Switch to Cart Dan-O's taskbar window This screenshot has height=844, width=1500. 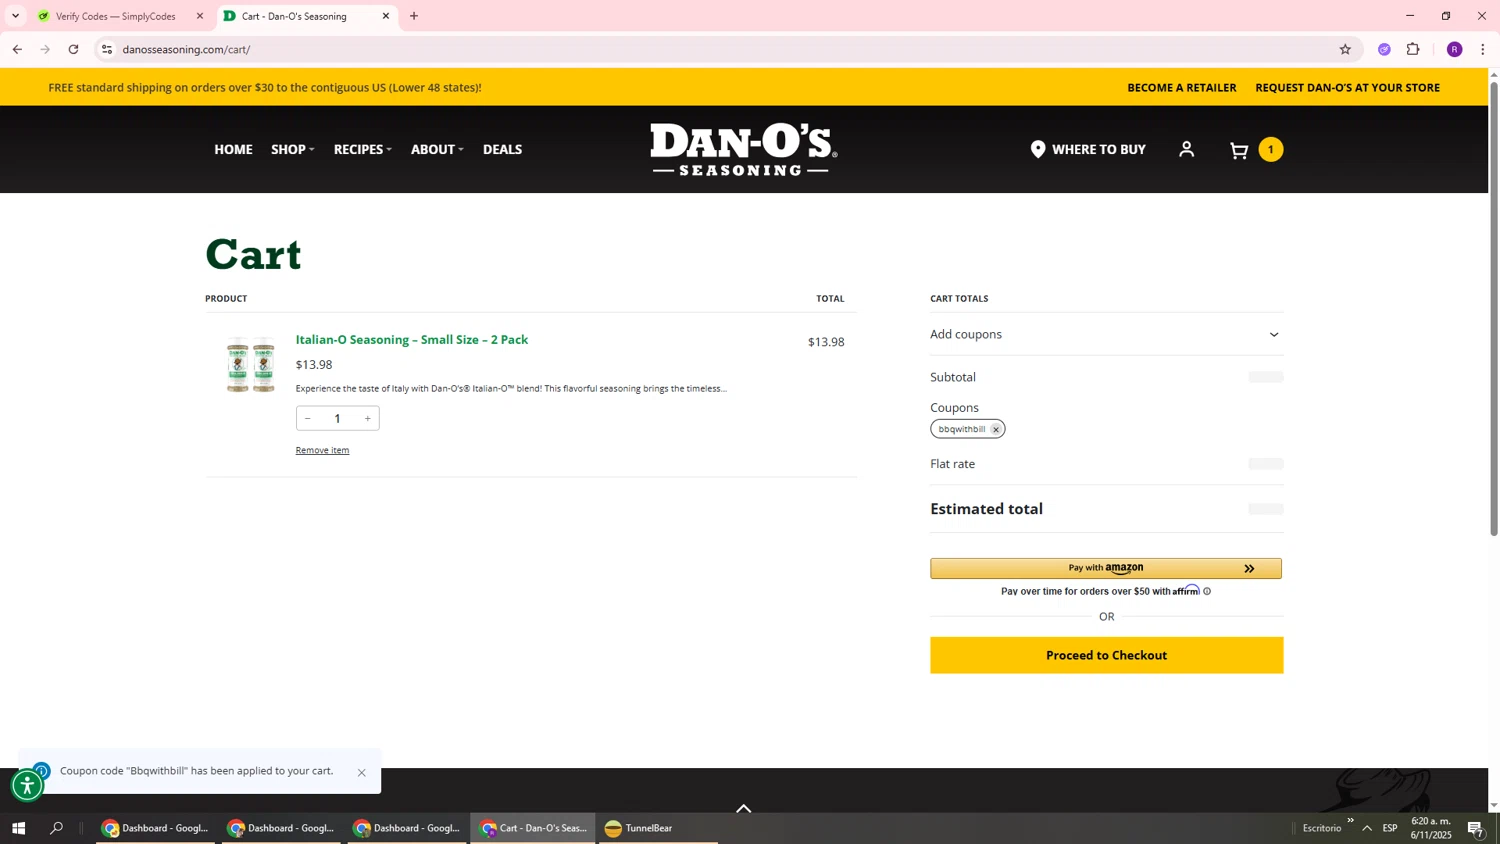click(533, 828)
